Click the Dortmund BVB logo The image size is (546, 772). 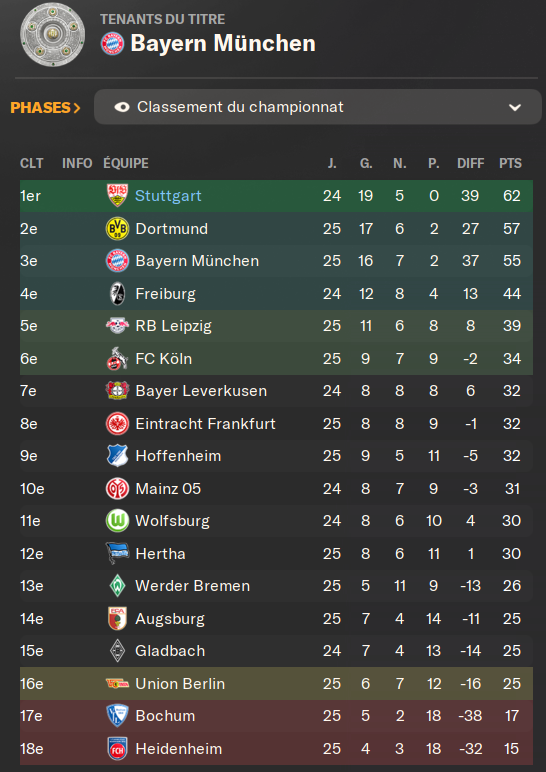[x=117, y=228]
